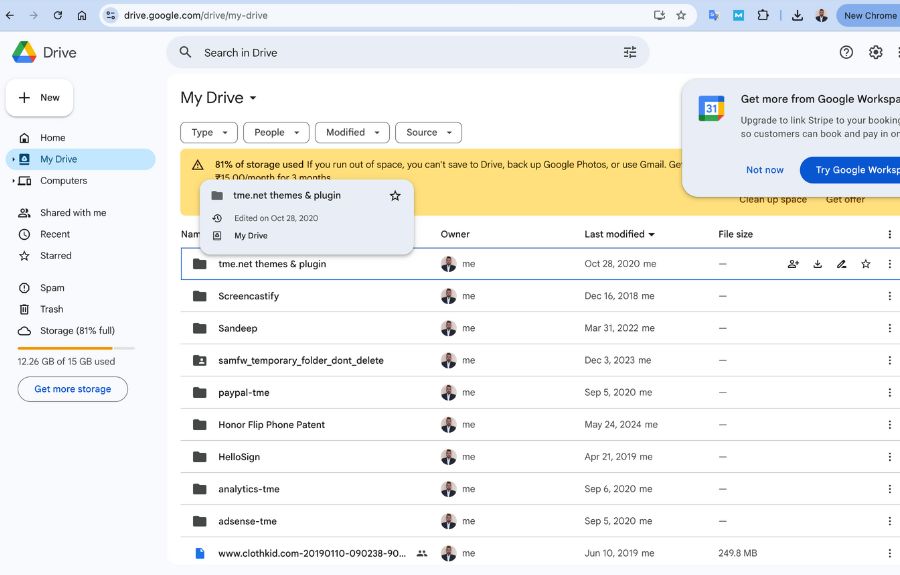
Task: Open more actions for tme.net themes & plugin
Action: (x=890, y=264)
